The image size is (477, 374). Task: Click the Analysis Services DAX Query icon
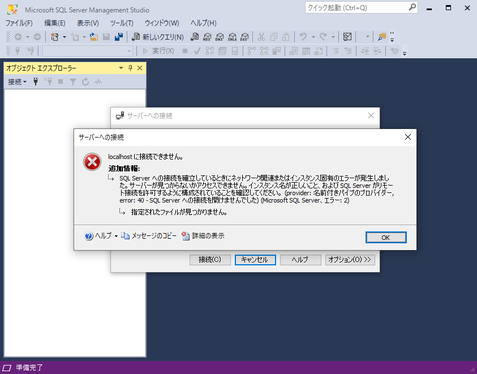point(245,37)
